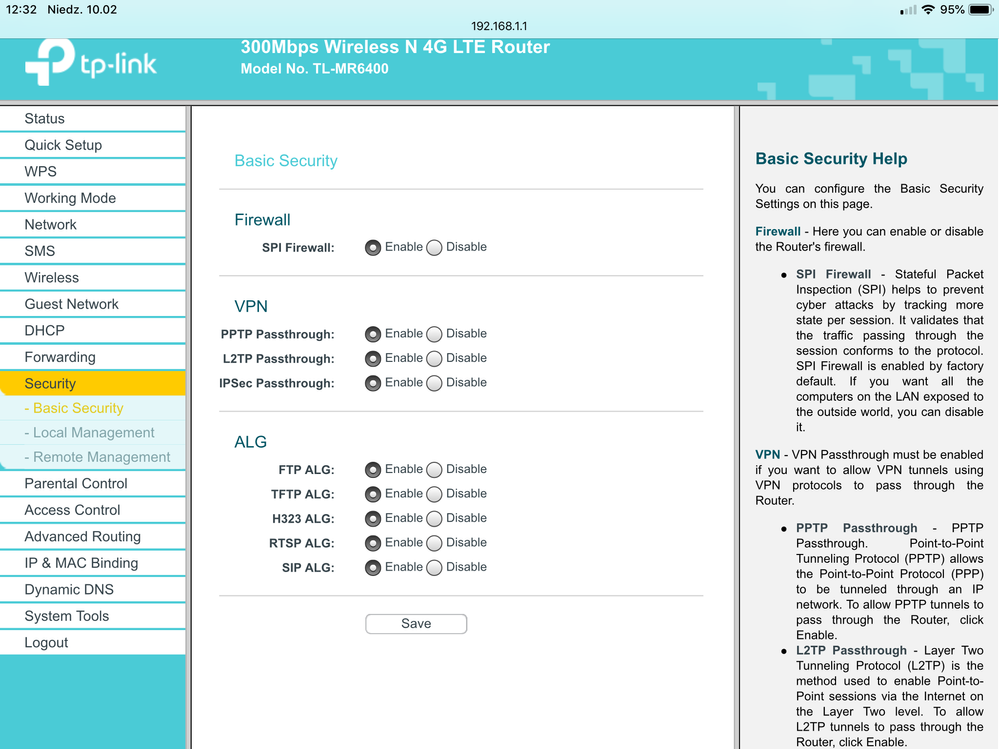This screenshot has height=749, width=999.
Task: Expand the Forwarding menu section
Action: 60,357
